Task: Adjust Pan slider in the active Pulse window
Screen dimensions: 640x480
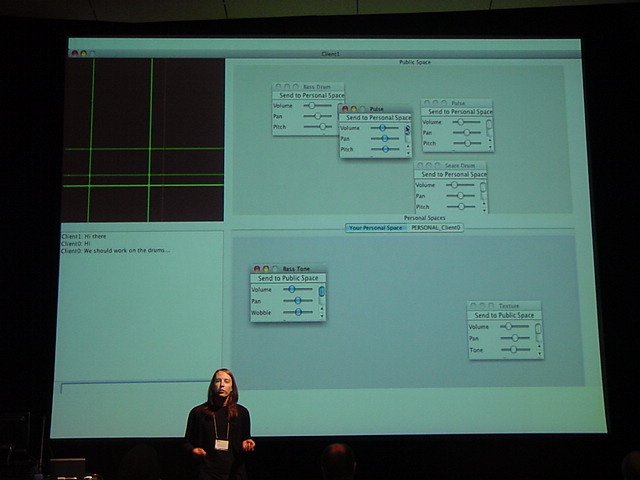Action: pos(384,139)
